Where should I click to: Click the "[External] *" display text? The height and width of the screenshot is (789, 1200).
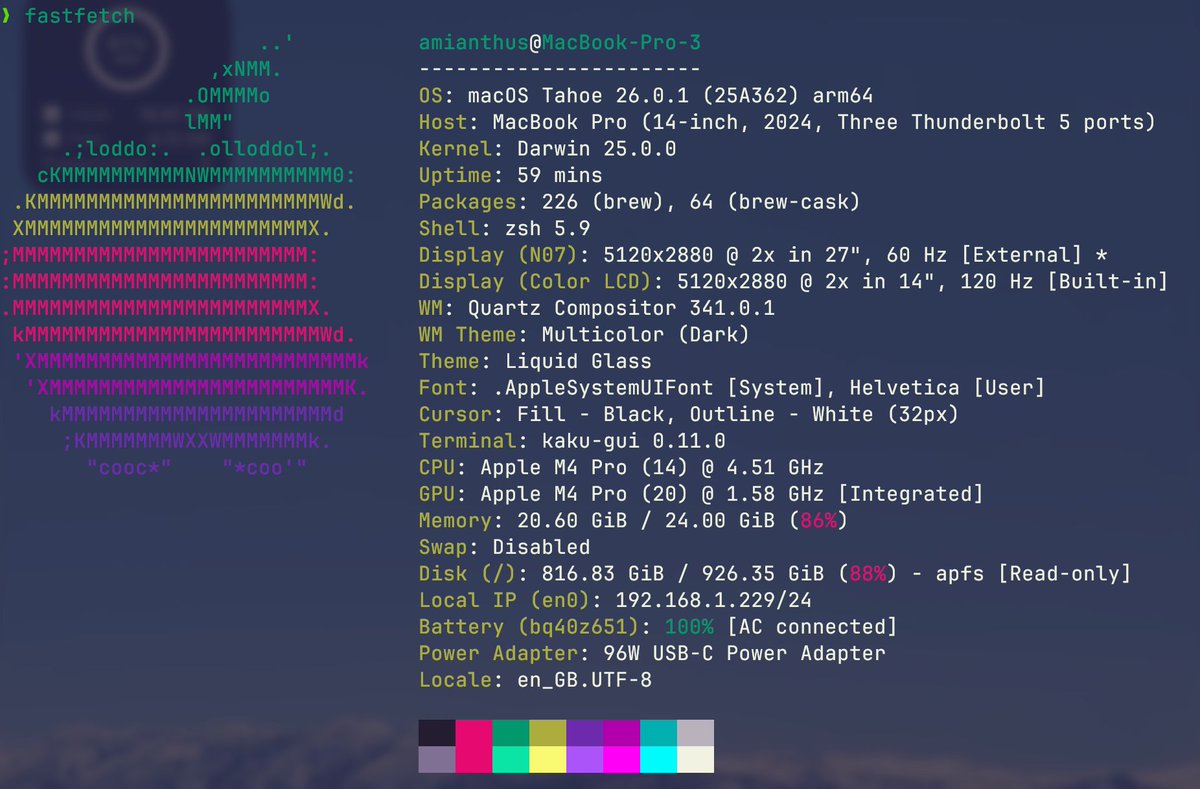1033,255
